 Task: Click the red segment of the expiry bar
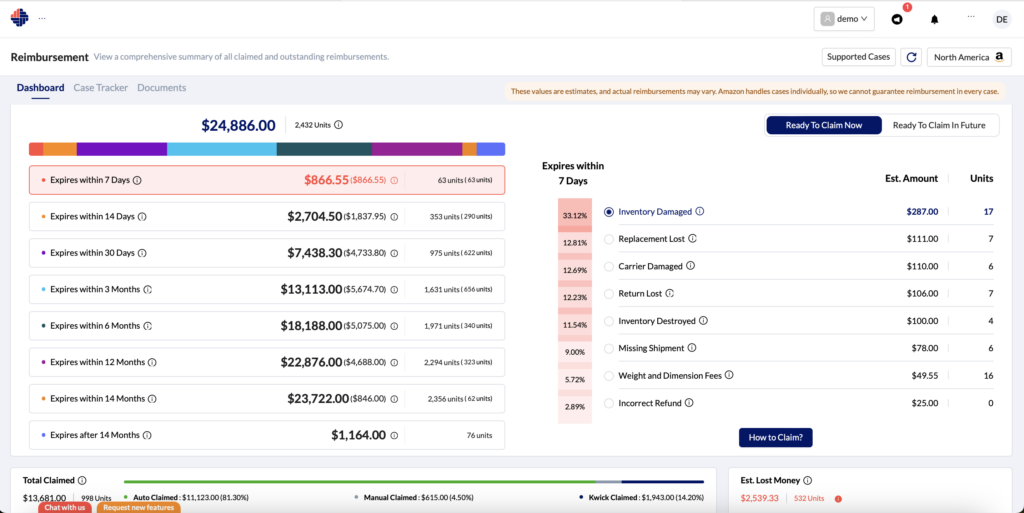(36, 149)
